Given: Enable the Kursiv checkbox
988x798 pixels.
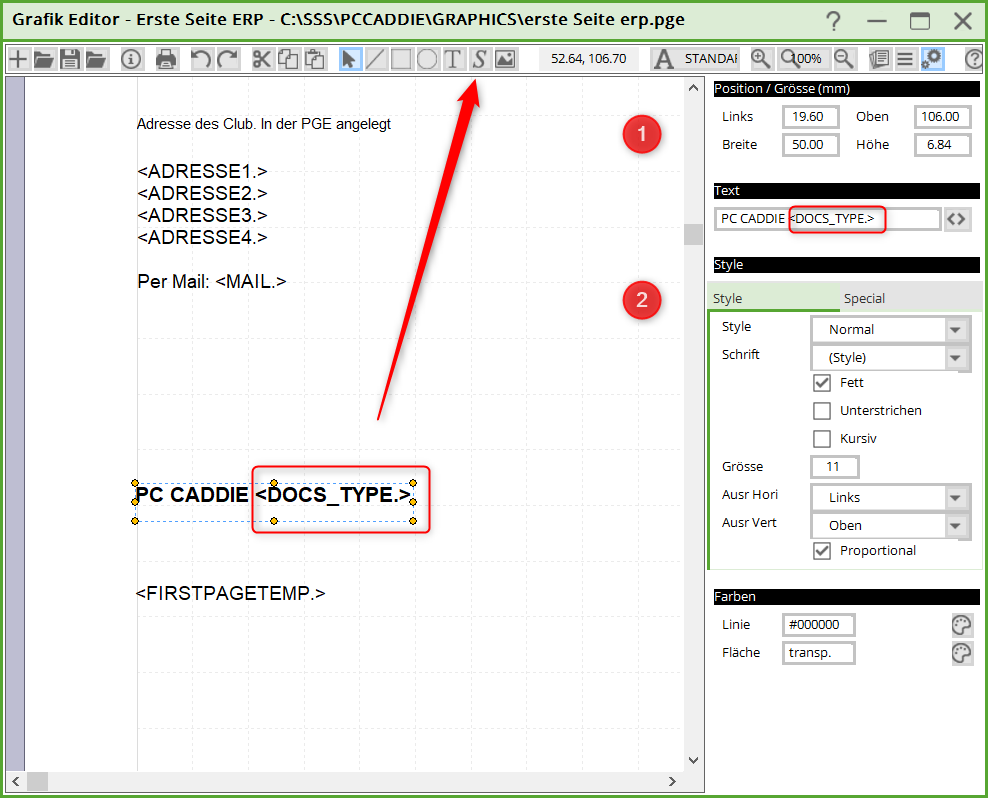Looking at the screenshot, I should pos(822,439).
